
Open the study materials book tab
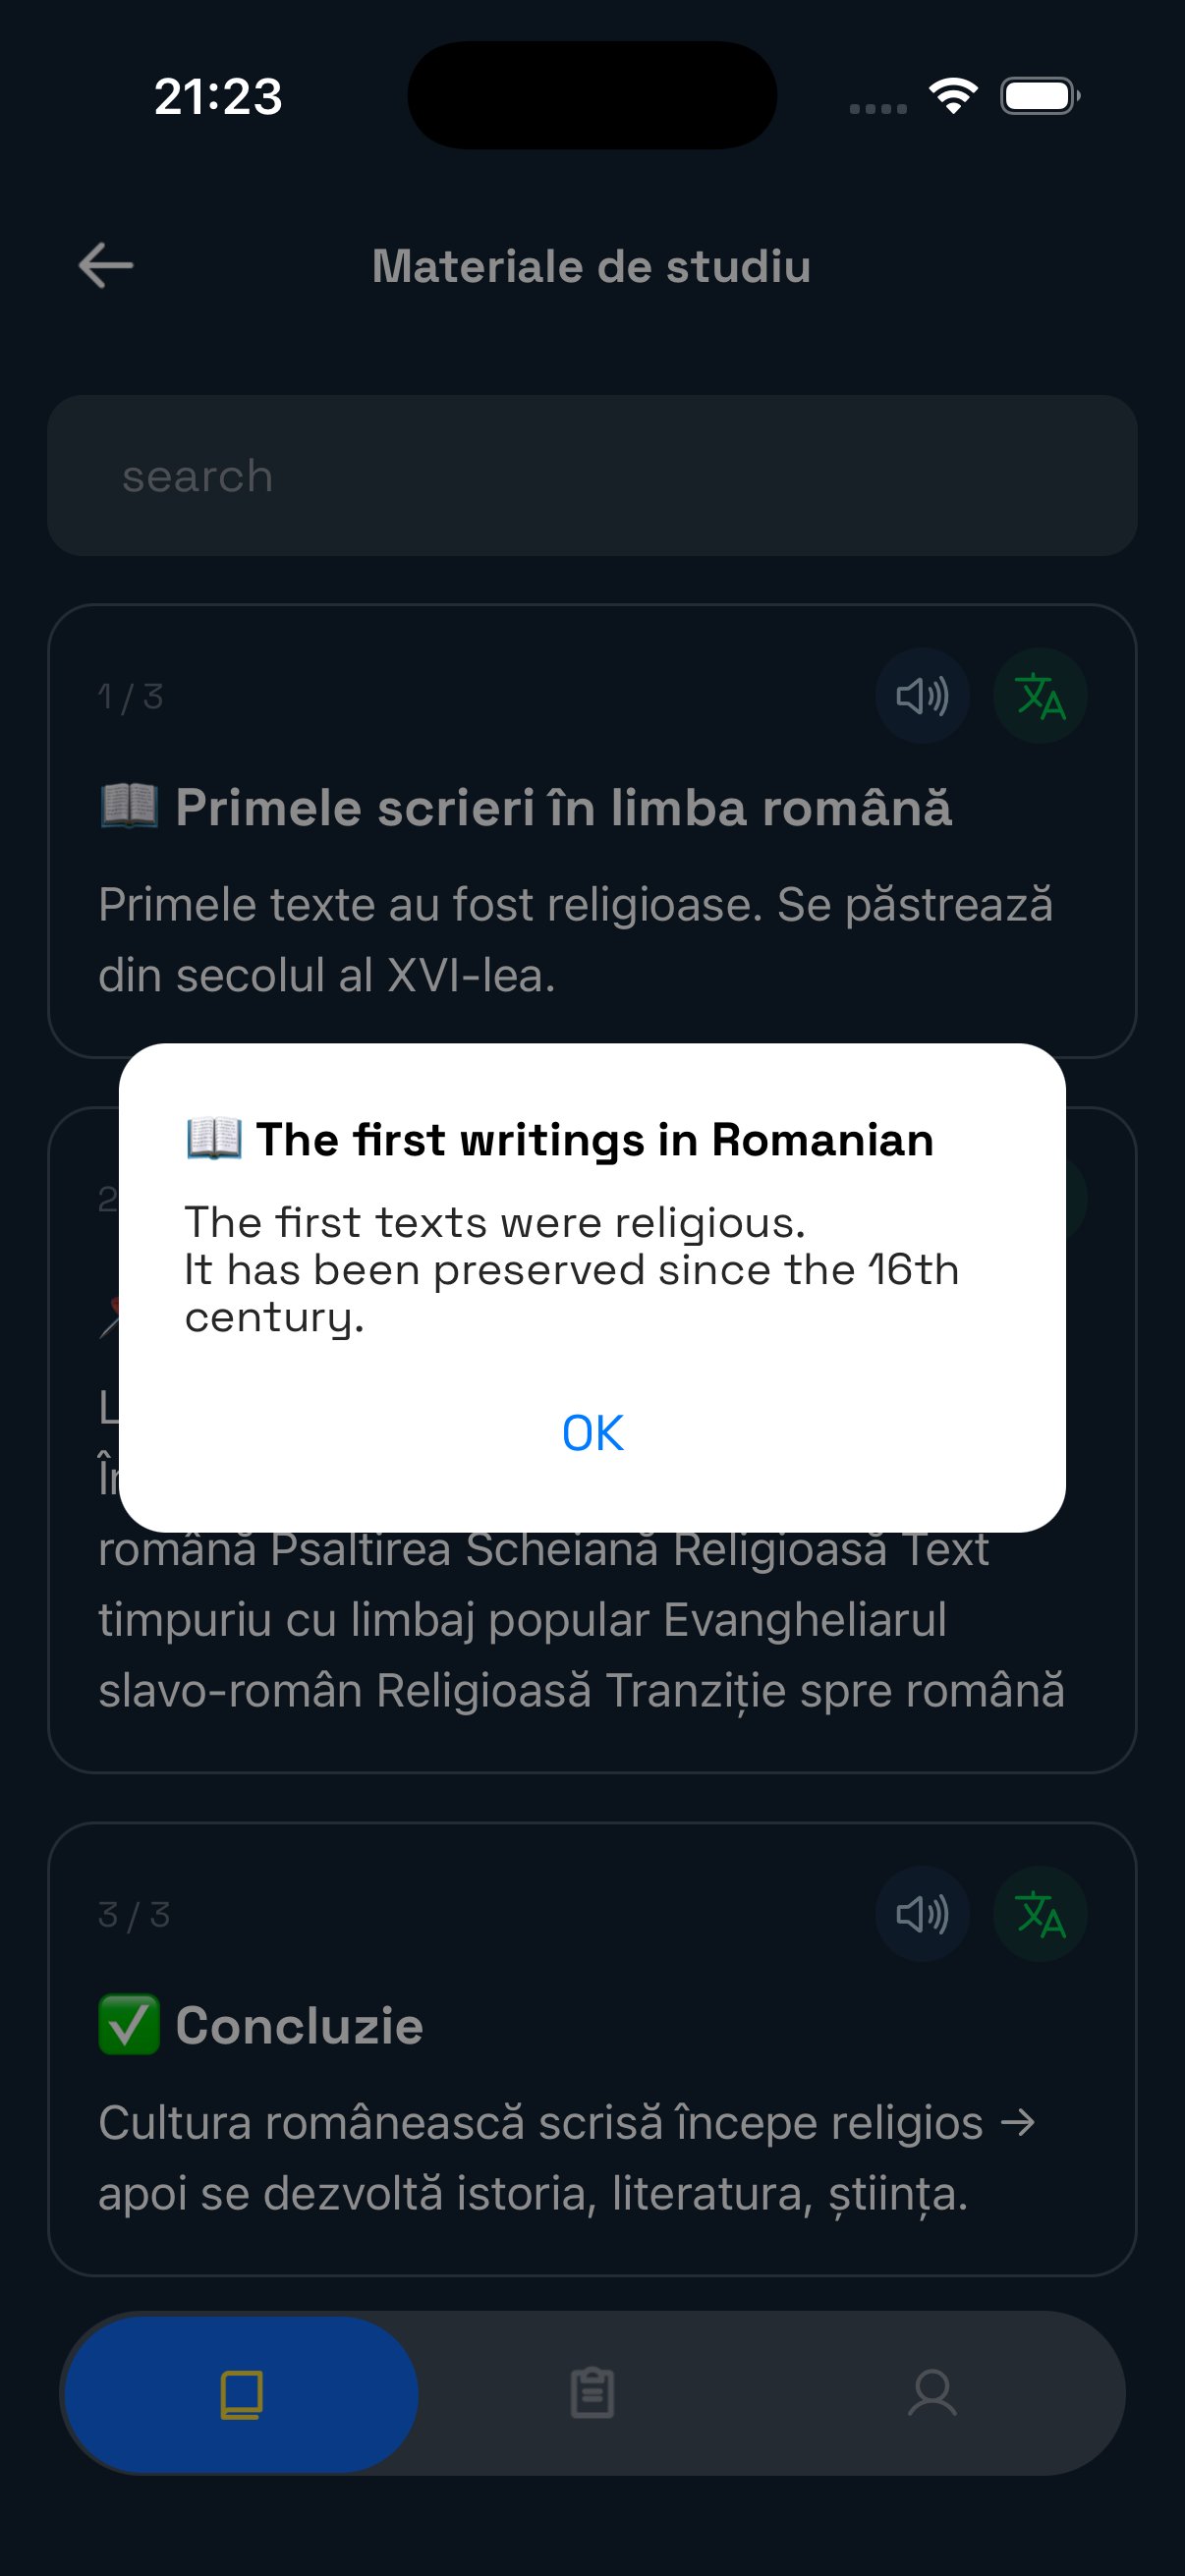point(241,2394)
